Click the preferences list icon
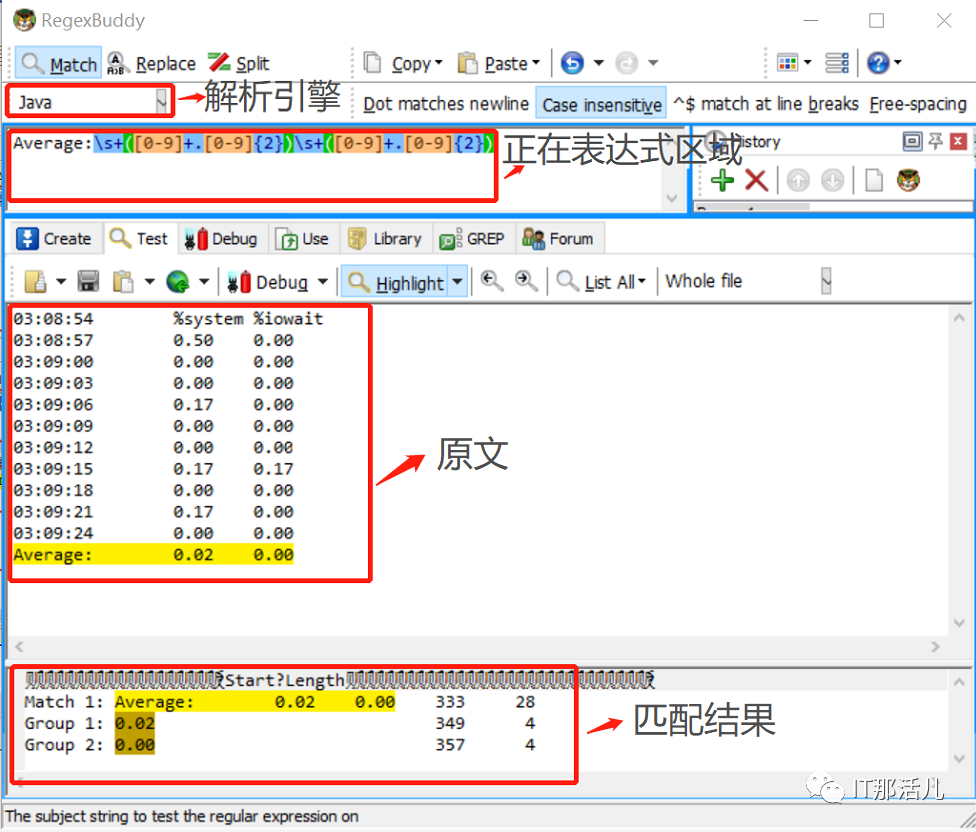Screen dimensions: 976x832 pos(837,63)
